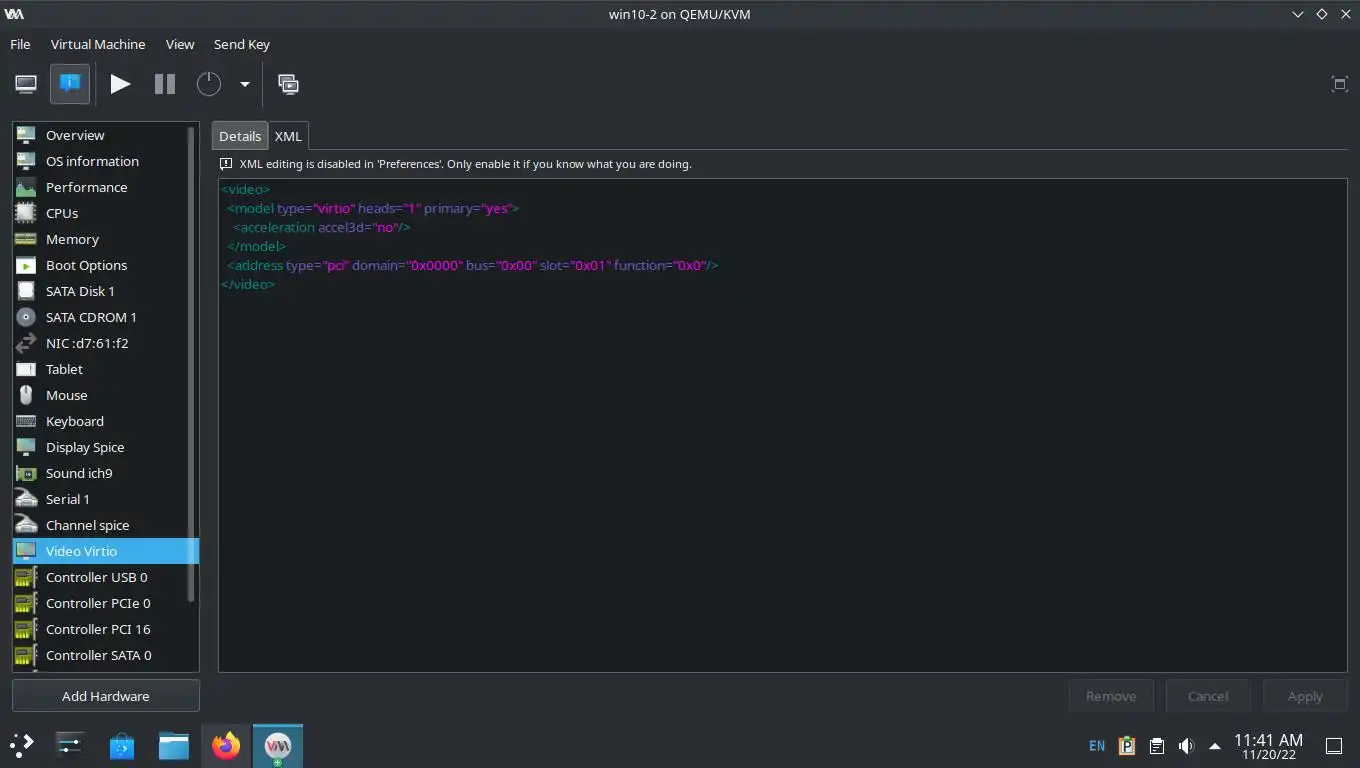This screenshot has height=768, width=1360.
Task: Open file manager from taskbar
Action: click(x=174, y=745)
